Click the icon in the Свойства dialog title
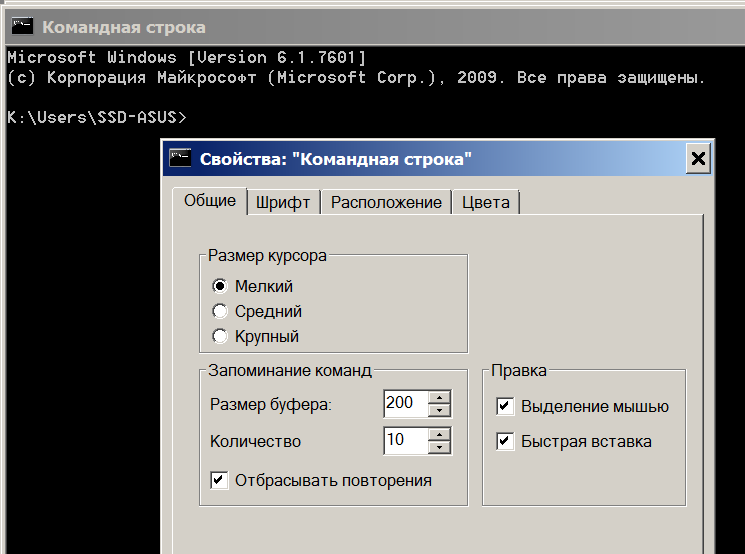The image size is (745, 554). point(180,158)
